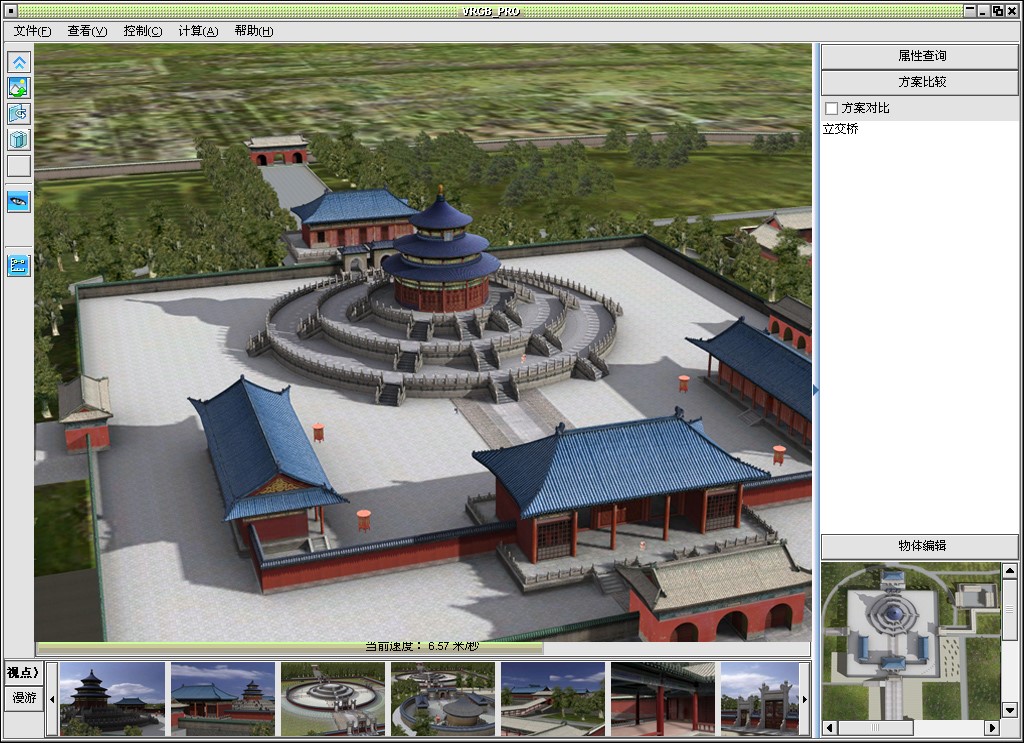Switch to the 漫游 tab
The height and width of the screenshot is (743, 1024).
click(23, 698)
